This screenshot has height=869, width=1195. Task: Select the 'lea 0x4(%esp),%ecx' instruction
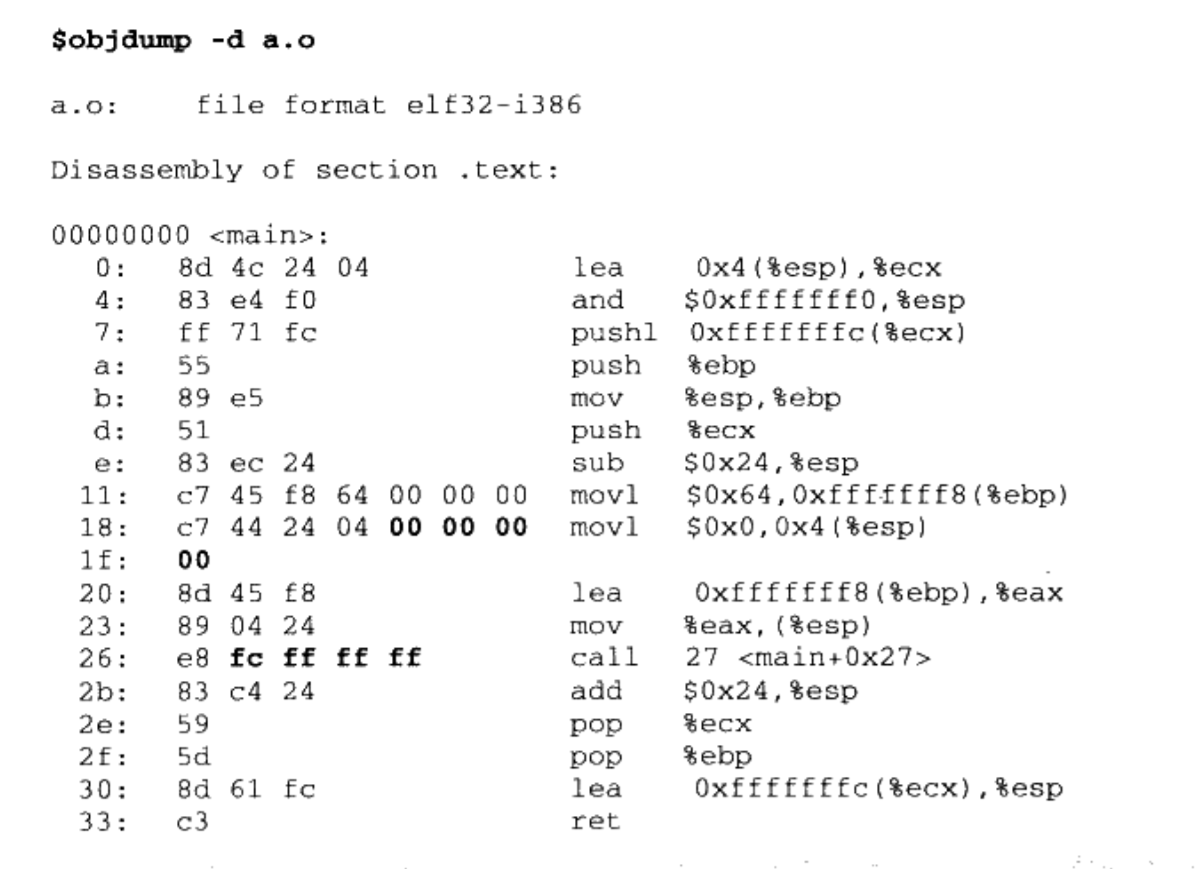click(x=757, y=268)
